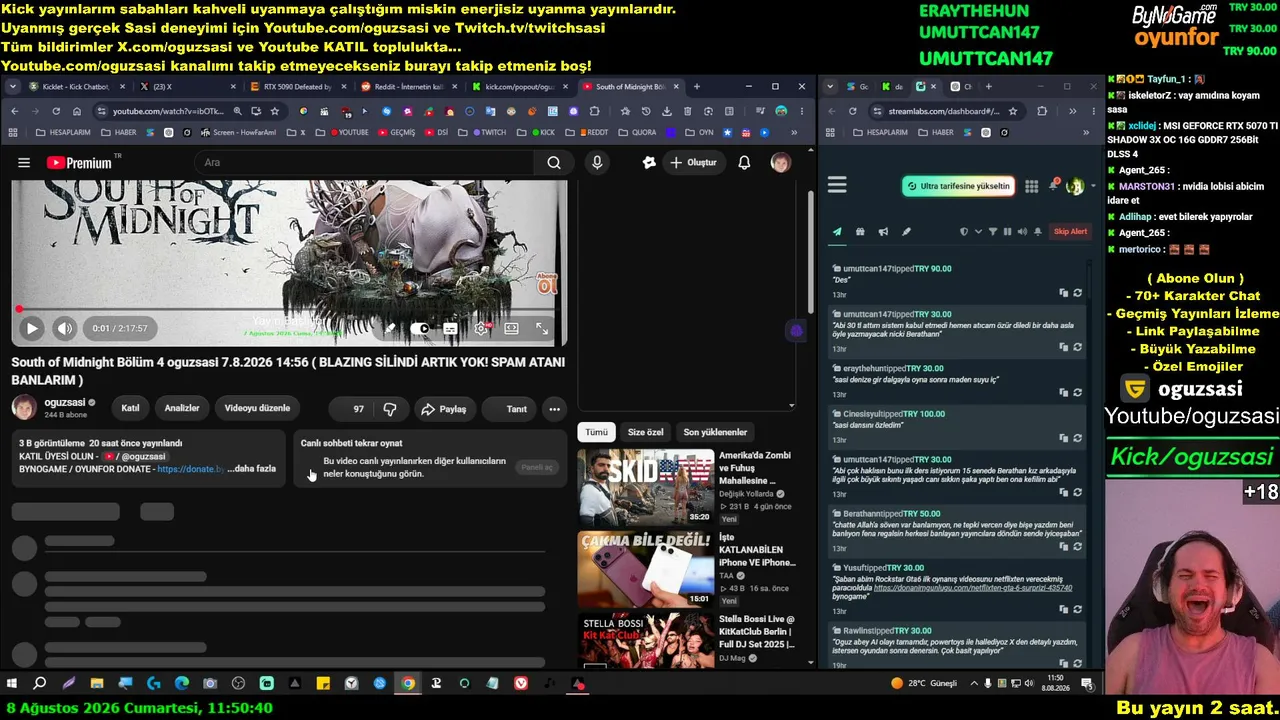Open the 'GEÇMİŞ' bookmark

[396, 132]
